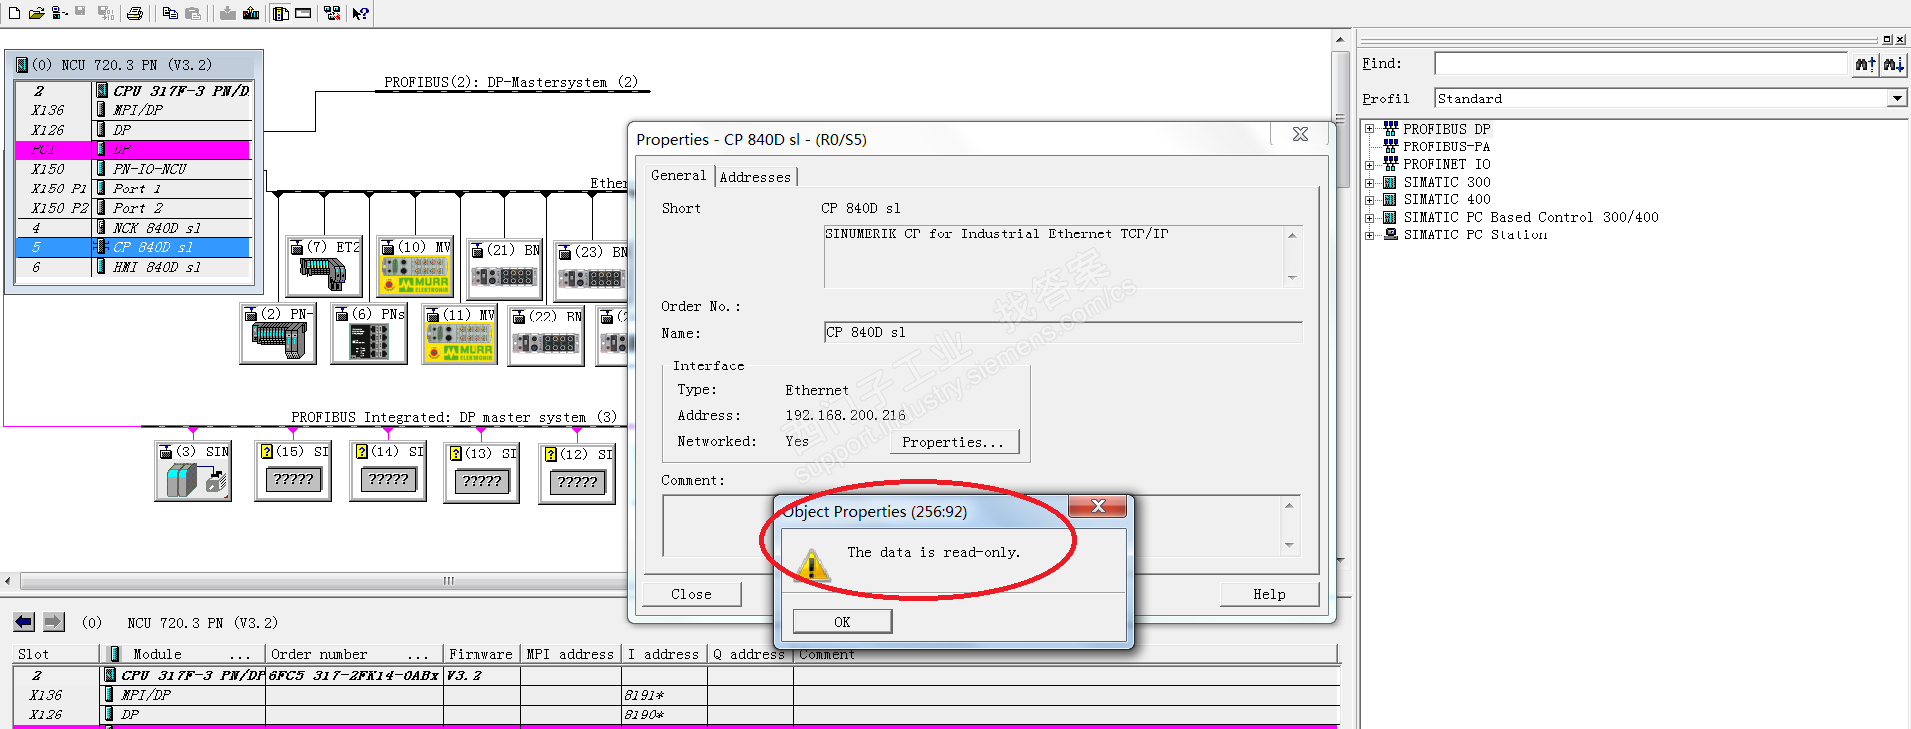Click the search-down binoculars icon beside Find

(1893, 64)
